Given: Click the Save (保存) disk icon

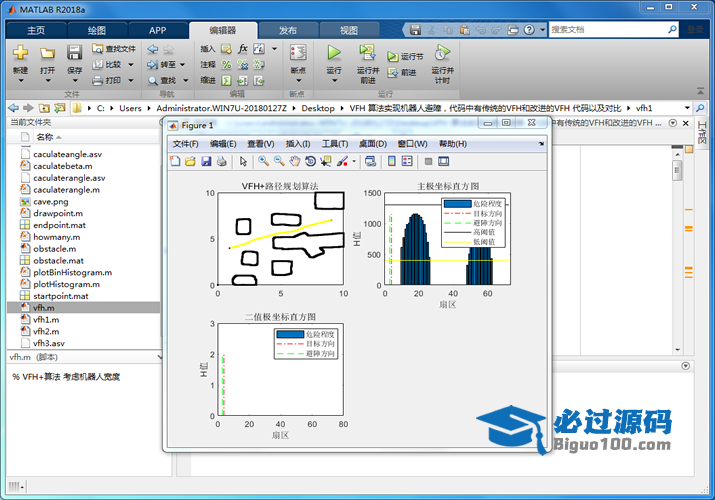Looking at the screenshot, I should click(x=74, y=53).
